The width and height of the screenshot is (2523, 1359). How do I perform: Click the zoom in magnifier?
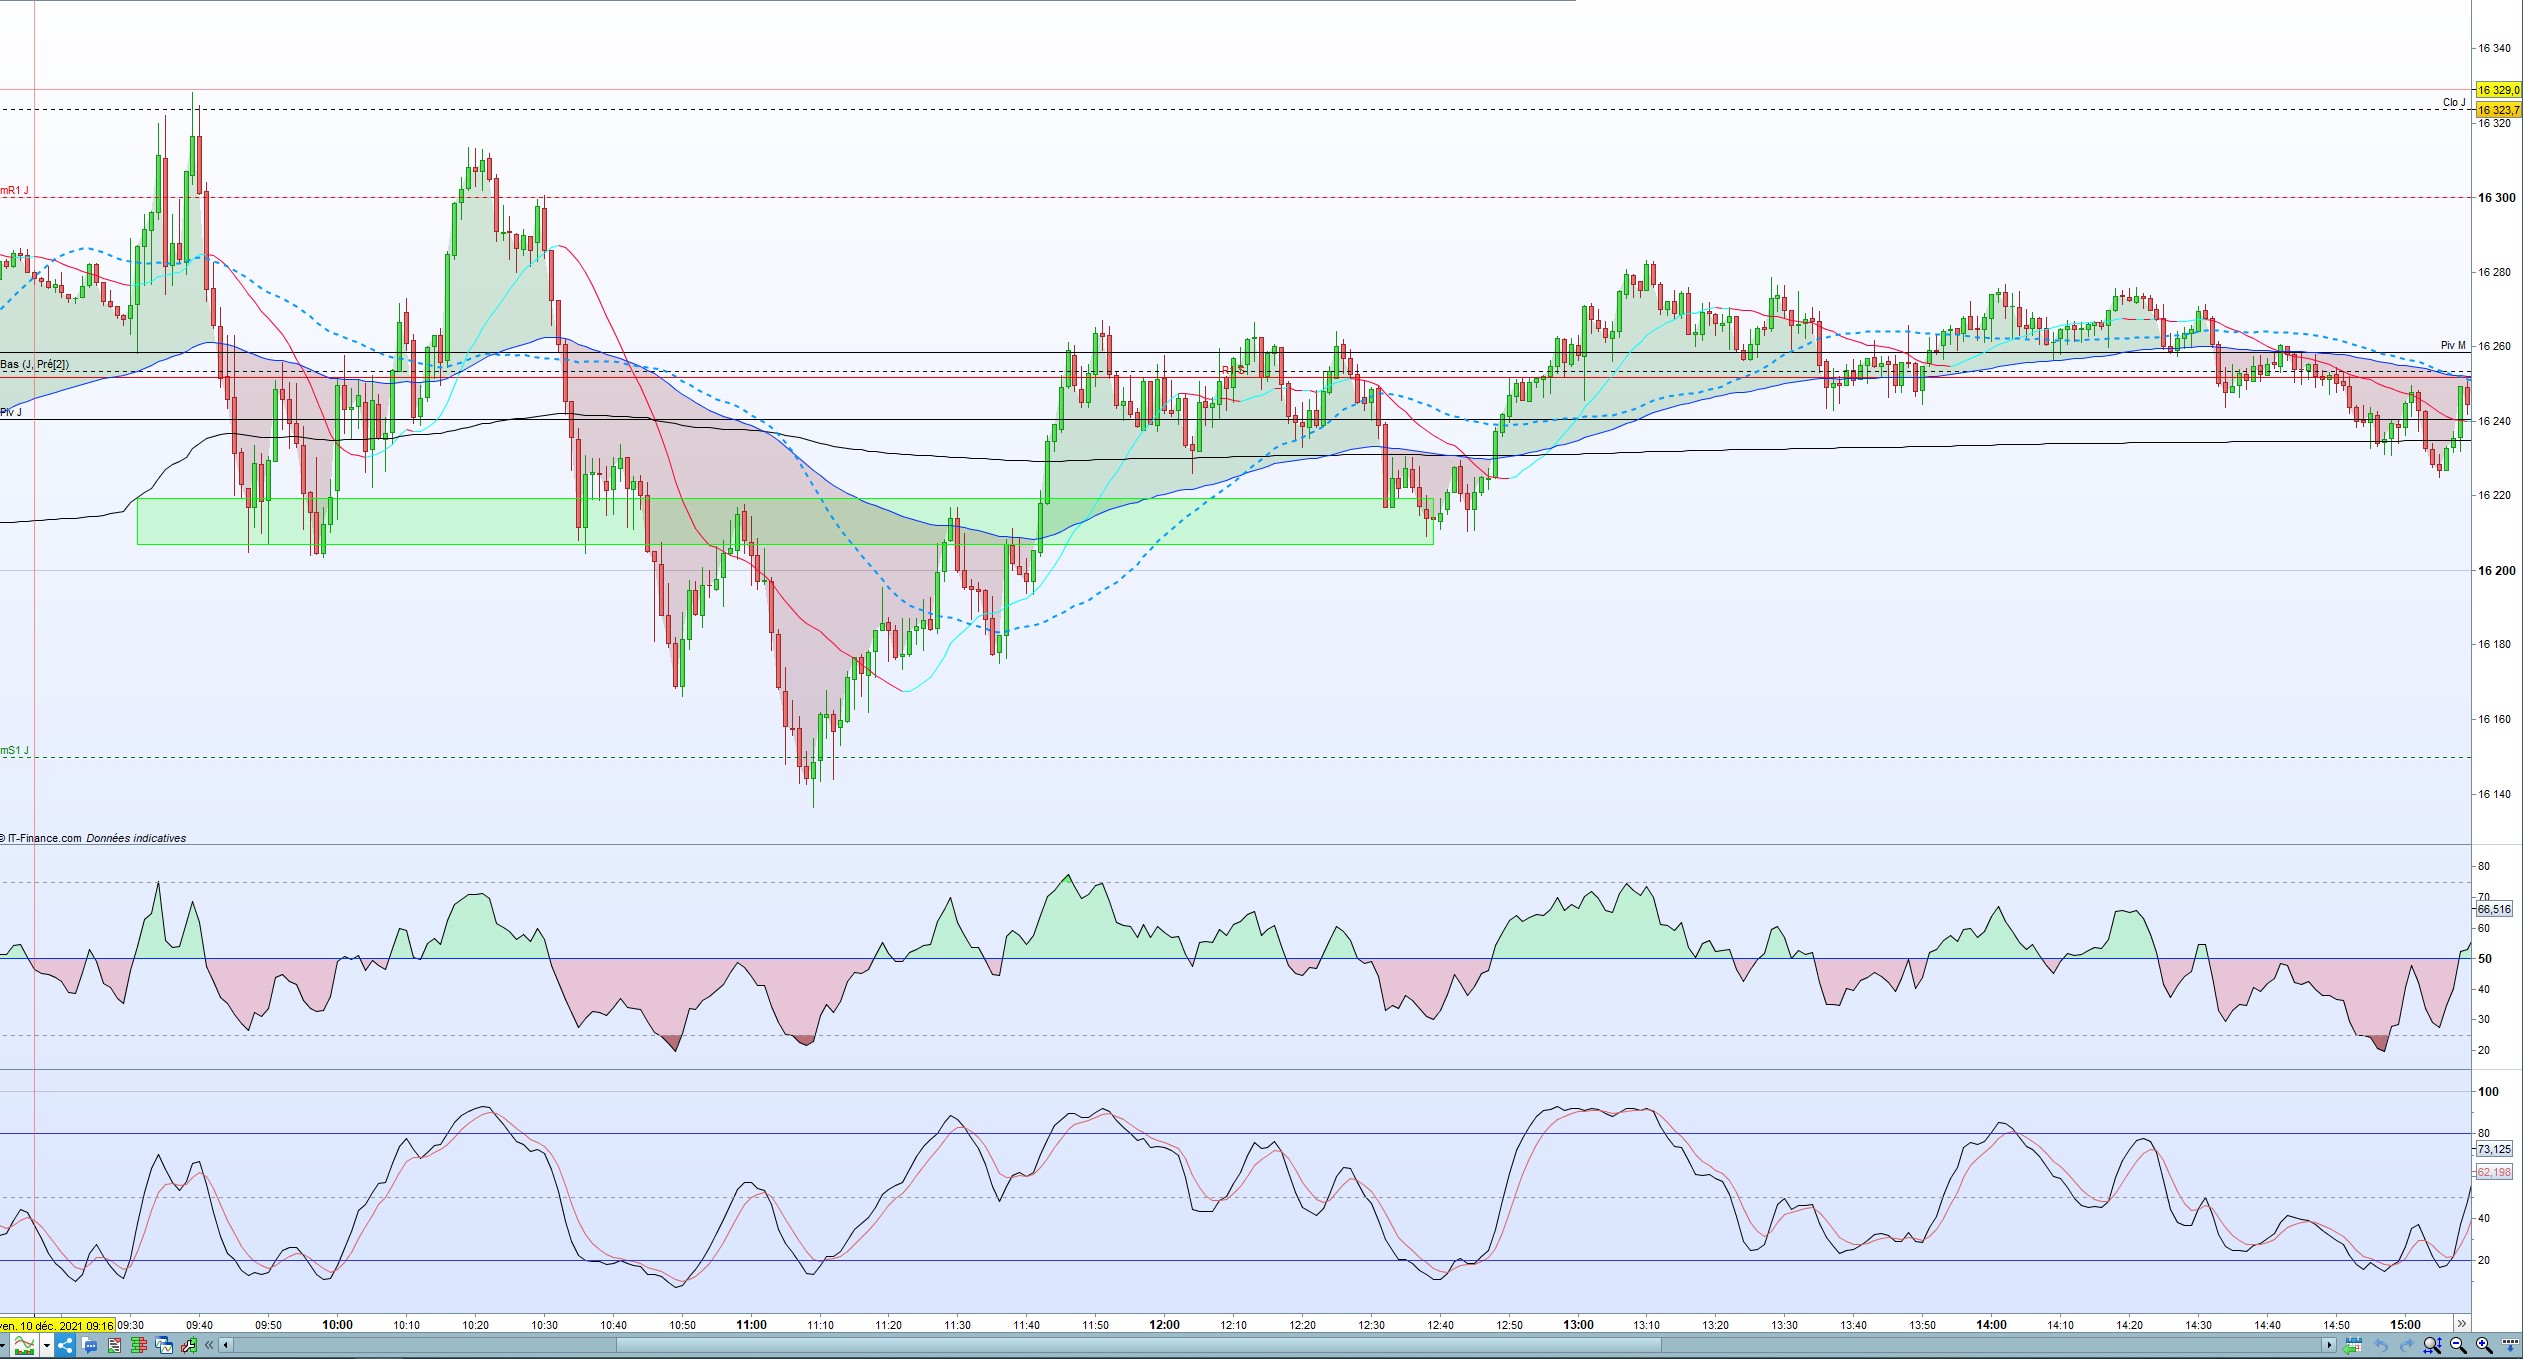pyautogui.click(x=2484, y=1346)
